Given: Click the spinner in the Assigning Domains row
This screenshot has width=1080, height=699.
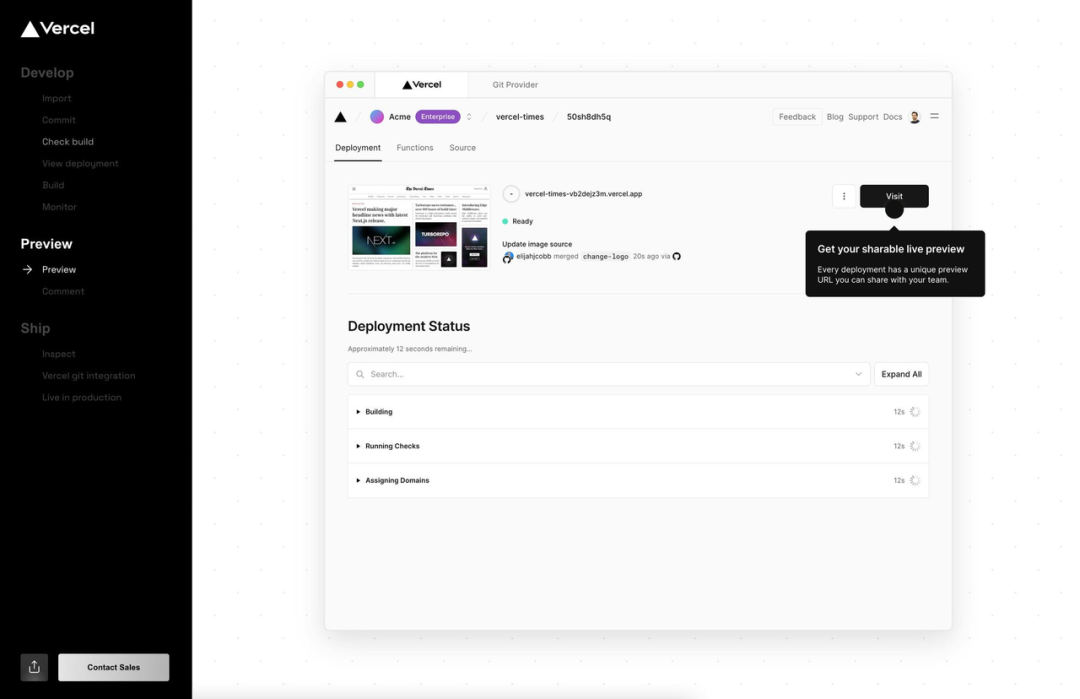Looking at the screenshot, I should pyautogui.click(x=915, y=481).
